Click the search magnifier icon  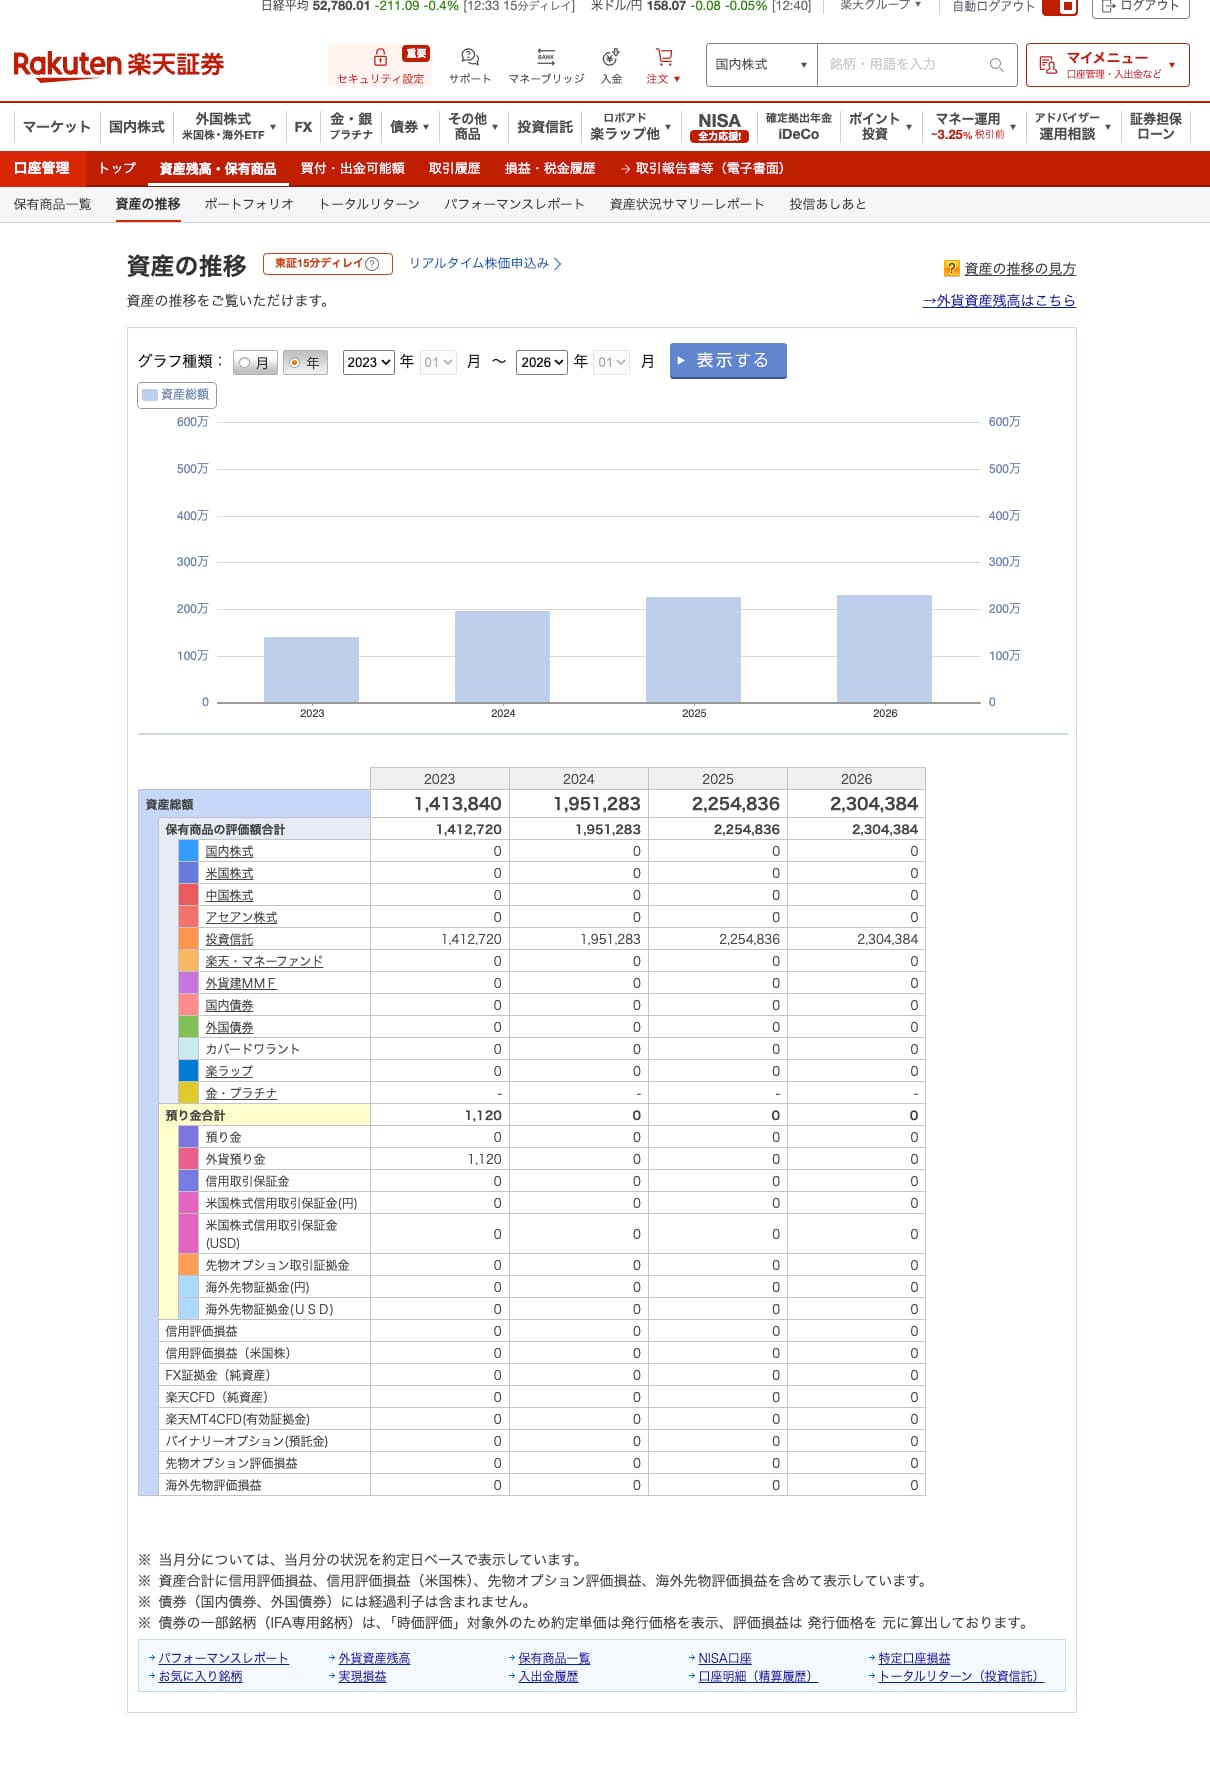tap(996, 65)
